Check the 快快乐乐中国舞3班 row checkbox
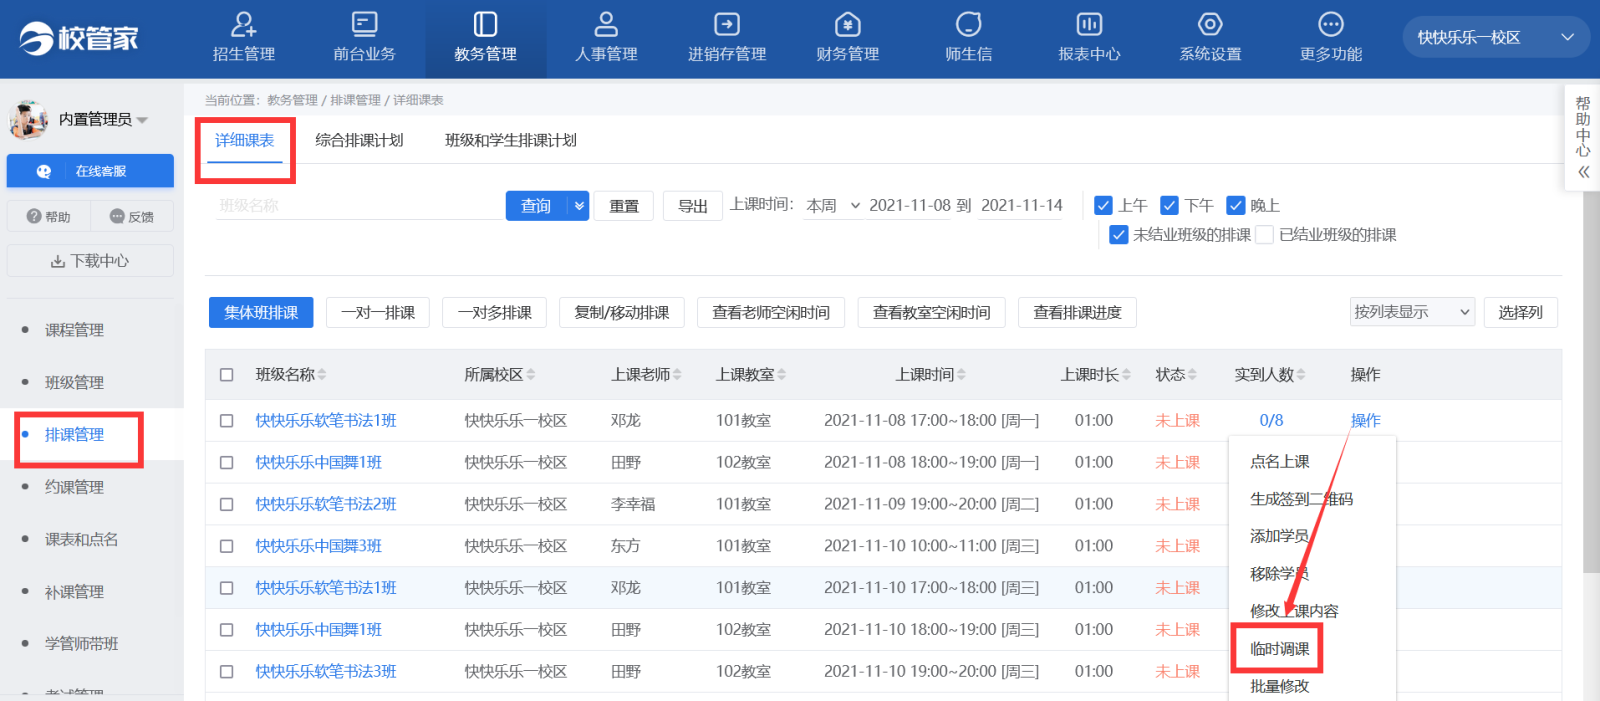 click(x=227, y=547)
